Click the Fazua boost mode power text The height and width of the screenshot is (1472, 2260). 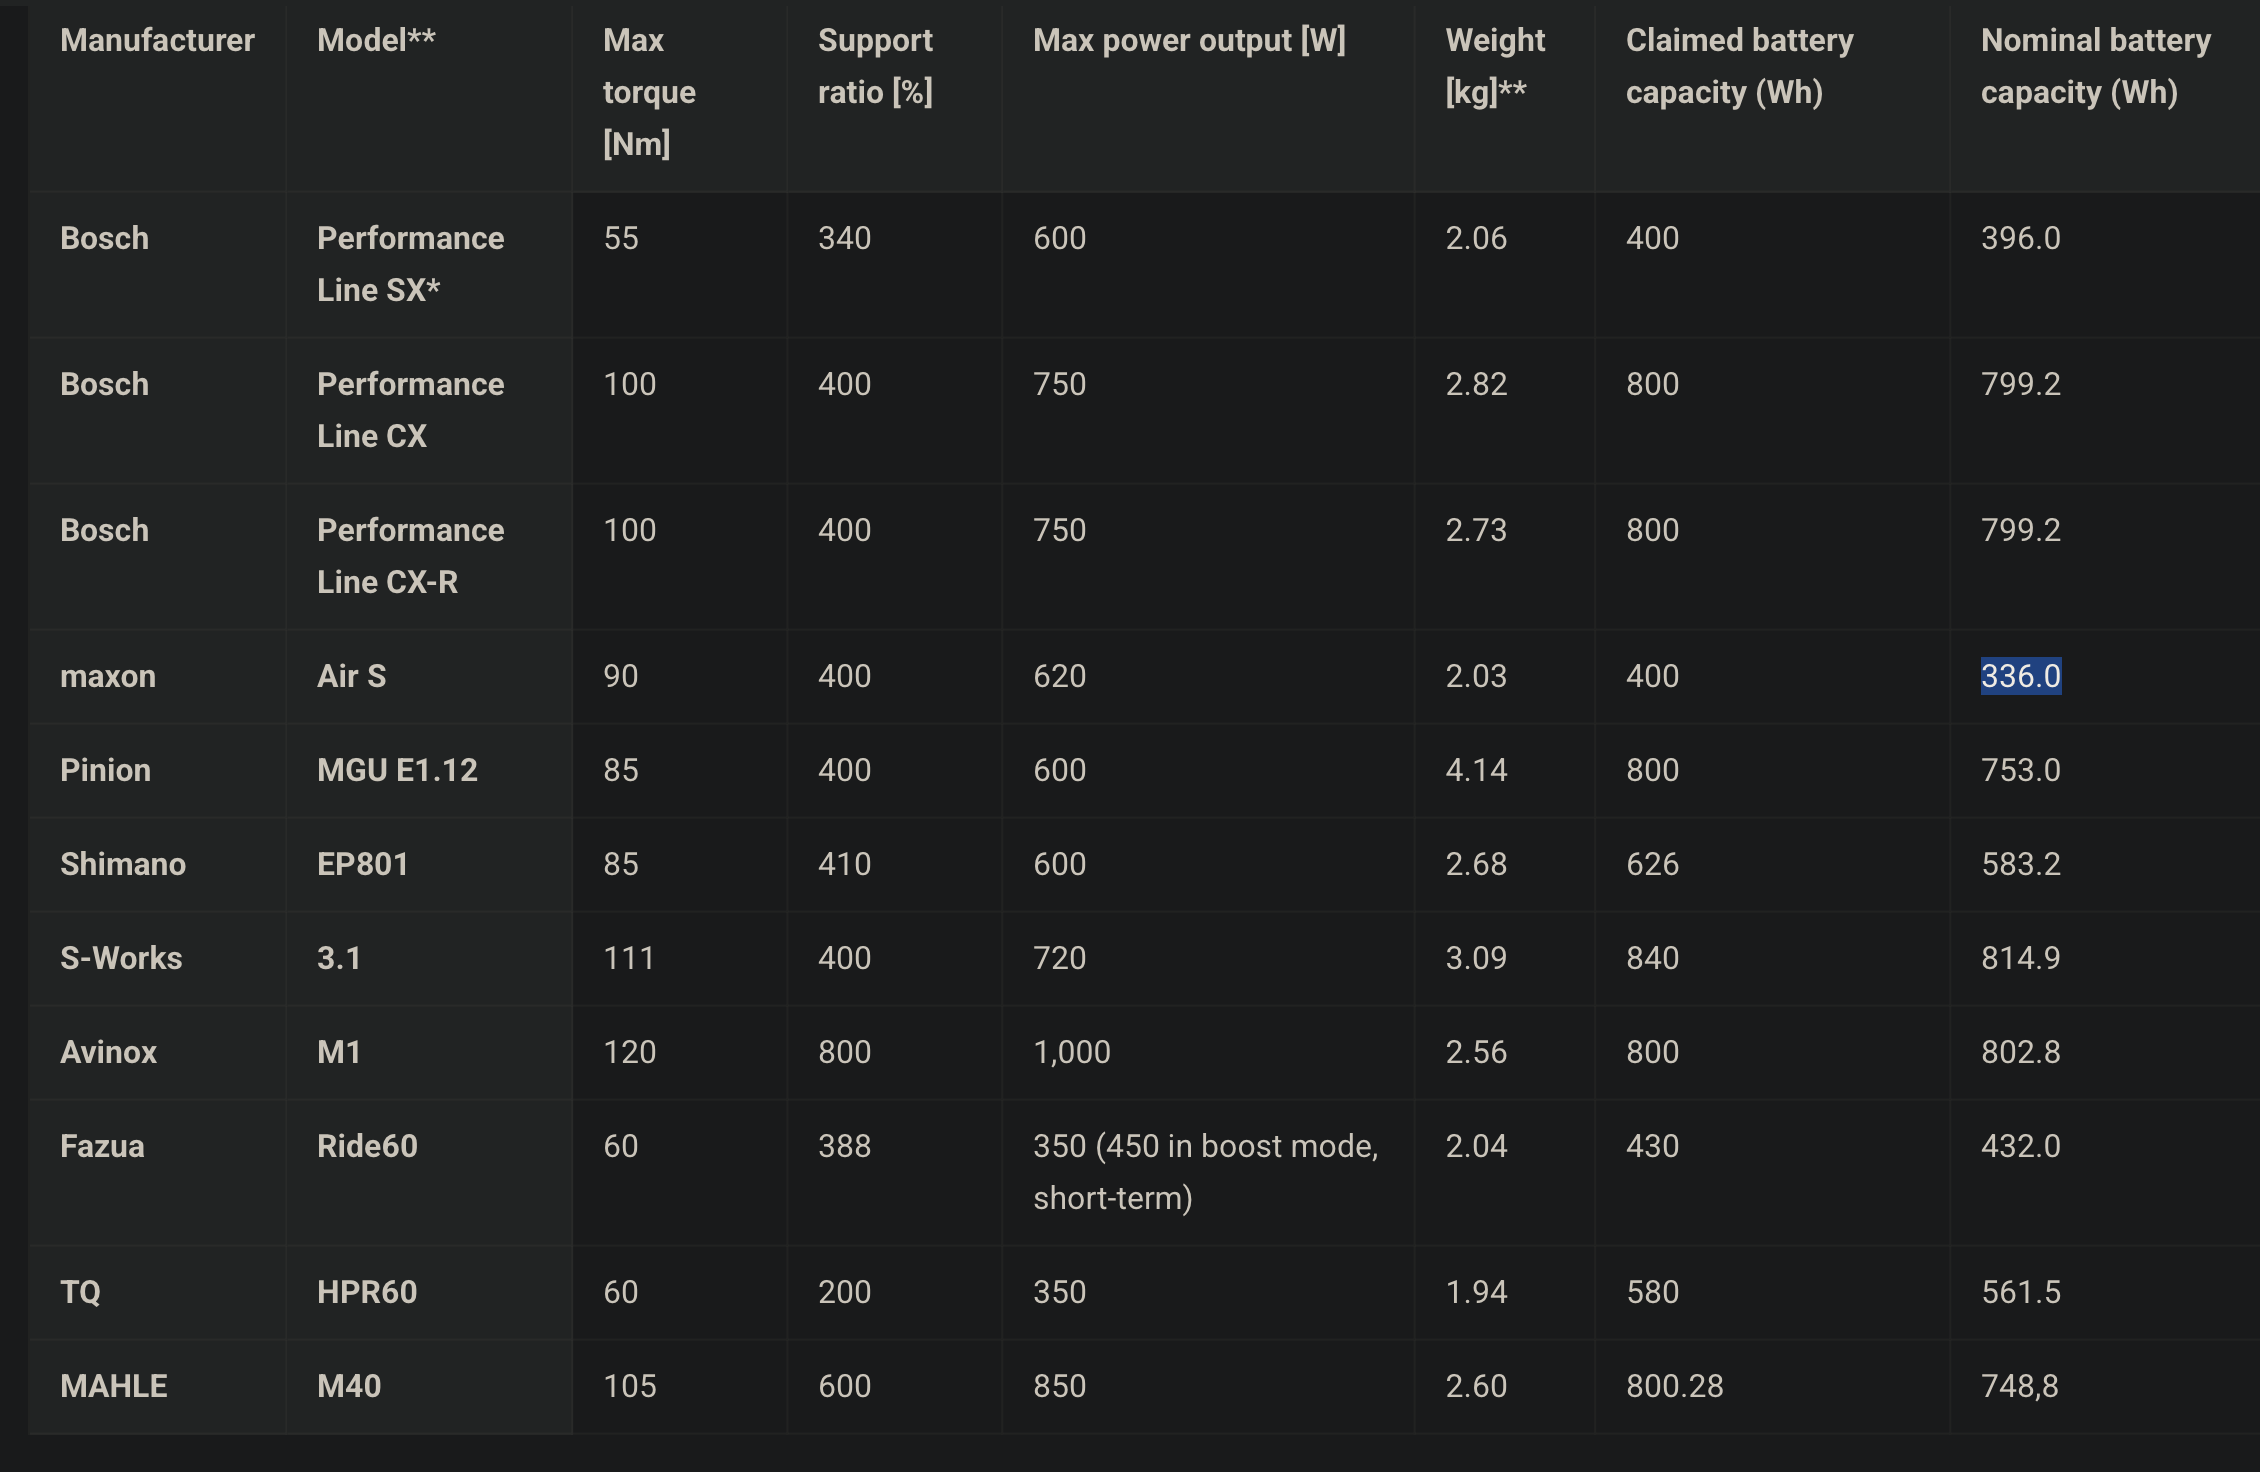point(1205,1172)
